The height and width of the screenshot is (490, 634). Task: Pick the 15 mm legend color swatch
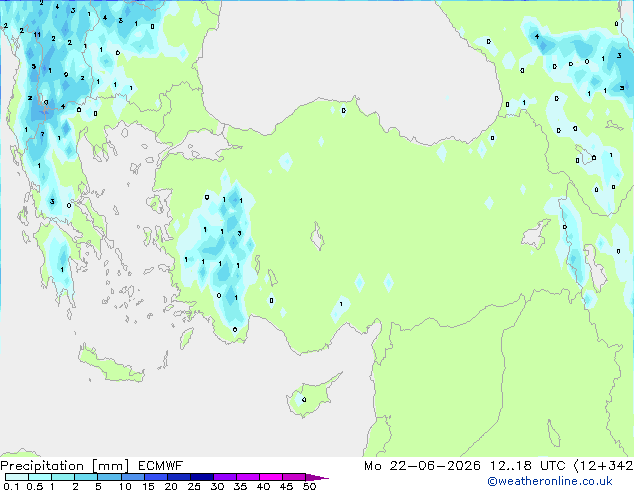coord(156,477)
